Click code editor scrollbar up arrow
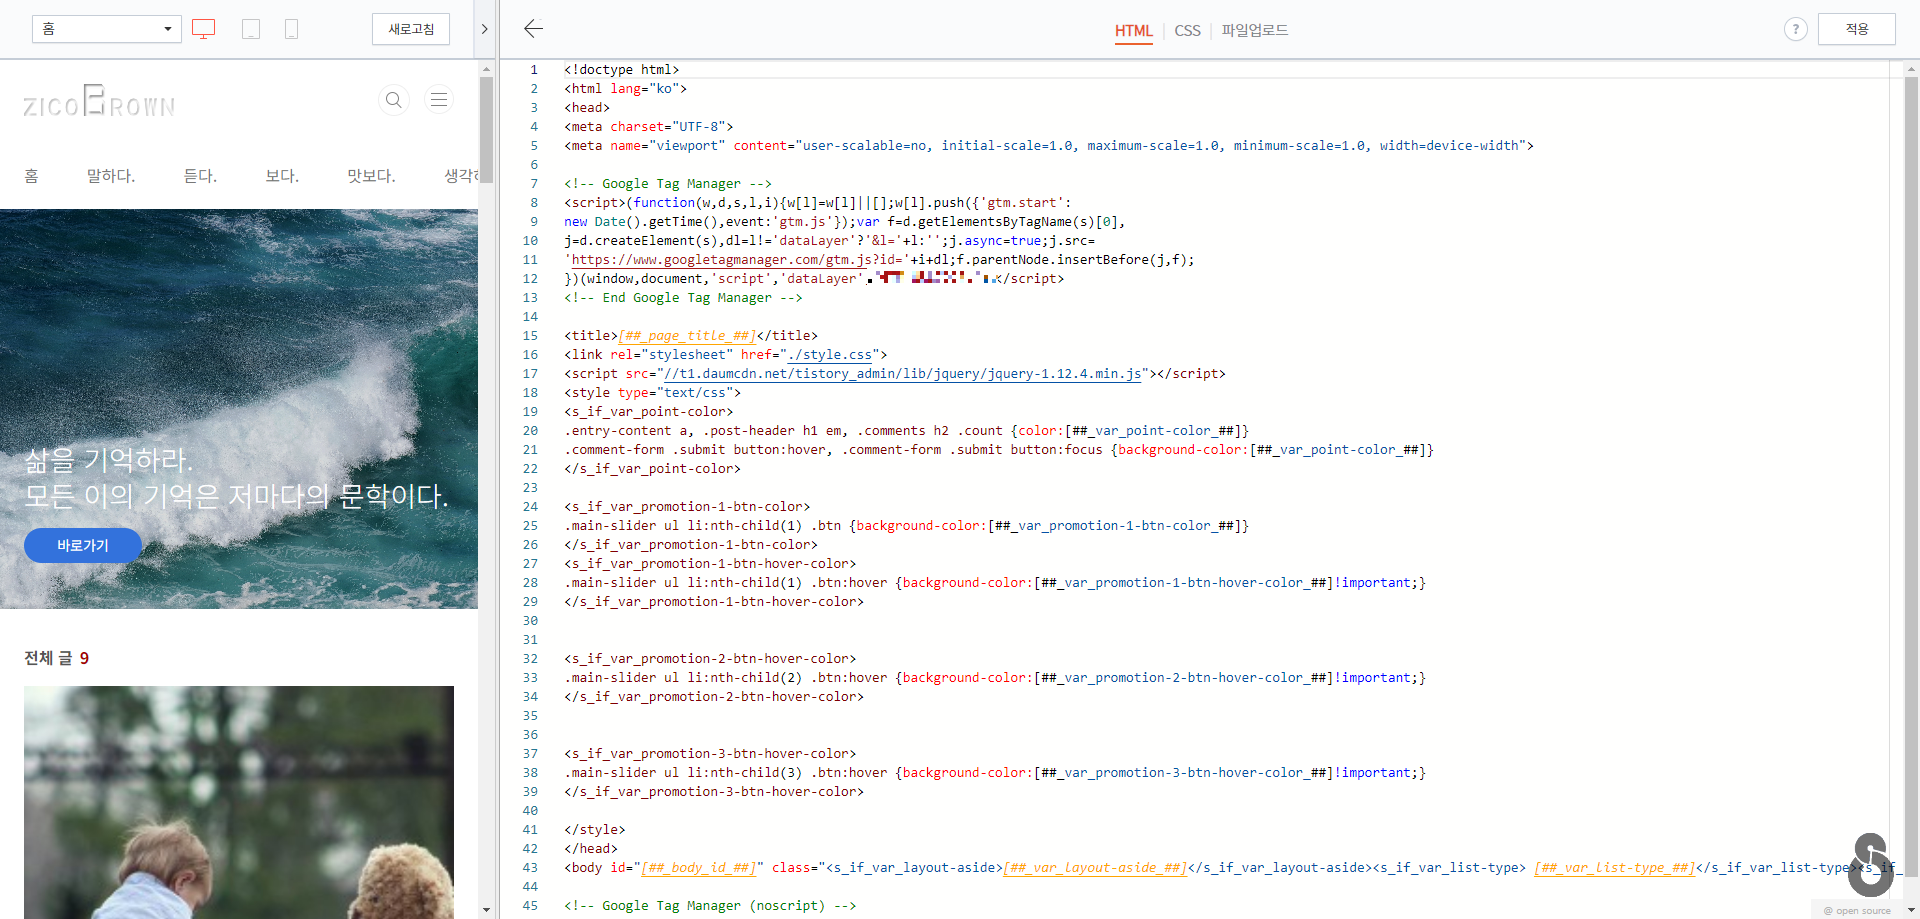This screenshot has width=1920, height=919. click(1911, 69)
